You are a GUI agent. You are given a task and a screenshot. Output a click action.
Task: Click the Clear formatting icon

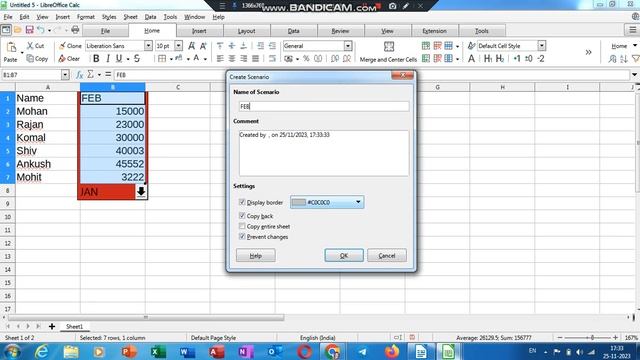[62, 59]
